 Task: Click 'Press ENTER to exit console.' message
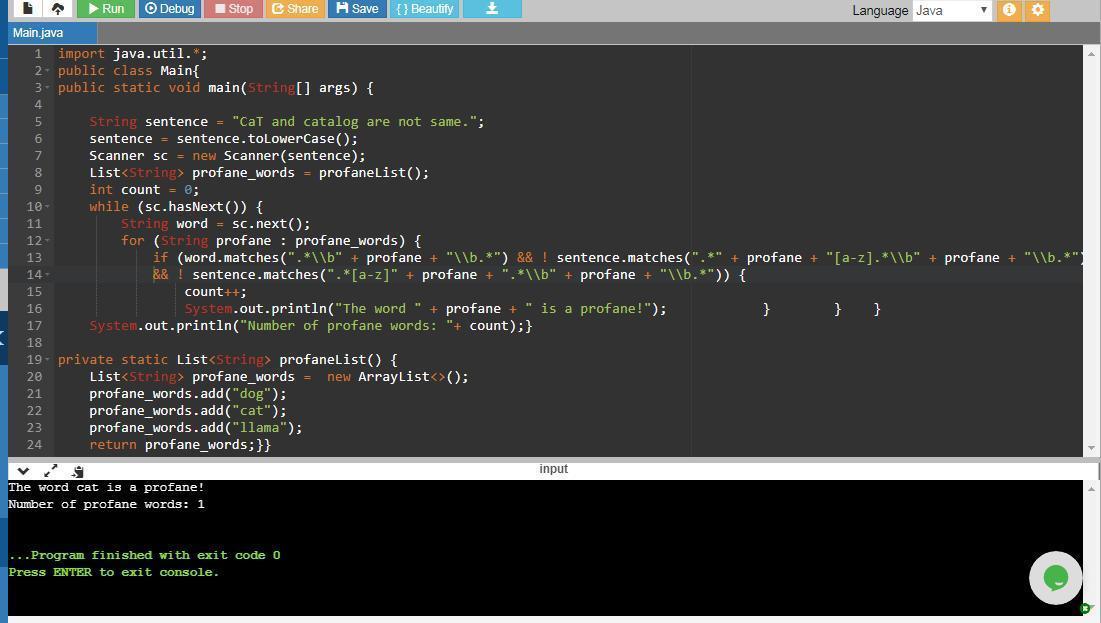coord(114,572)
